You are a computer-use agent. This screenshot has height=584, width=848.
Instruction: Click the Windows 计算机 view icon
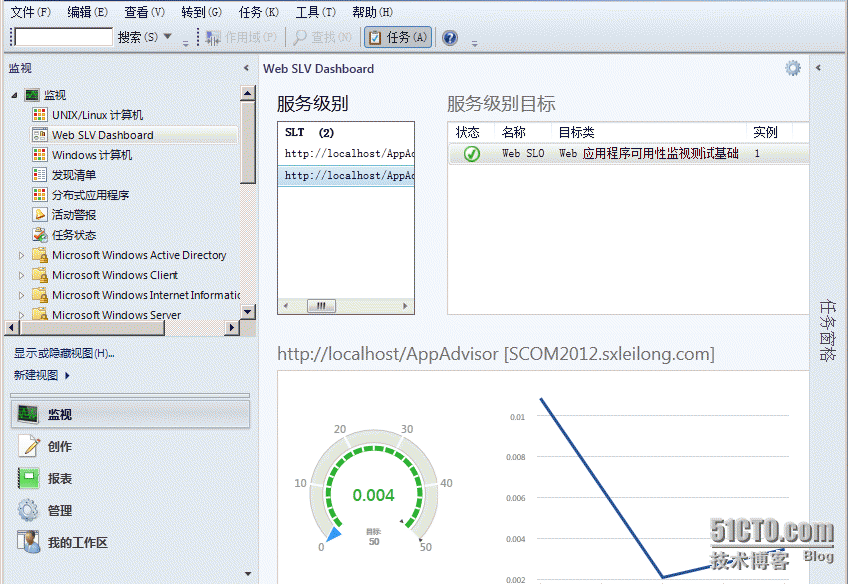click(39, 155)
